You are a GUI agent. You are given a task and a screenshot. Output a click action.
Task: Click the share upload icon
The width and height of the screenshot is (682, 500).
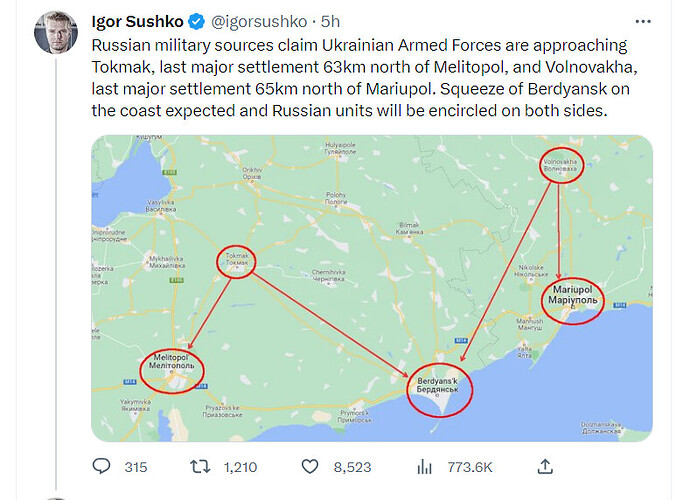(545, 467)
